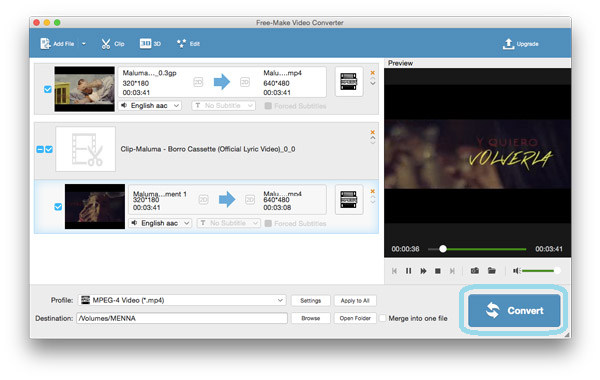
Task: Open English aac audio dropdown, first video
Action: point(150,106)
